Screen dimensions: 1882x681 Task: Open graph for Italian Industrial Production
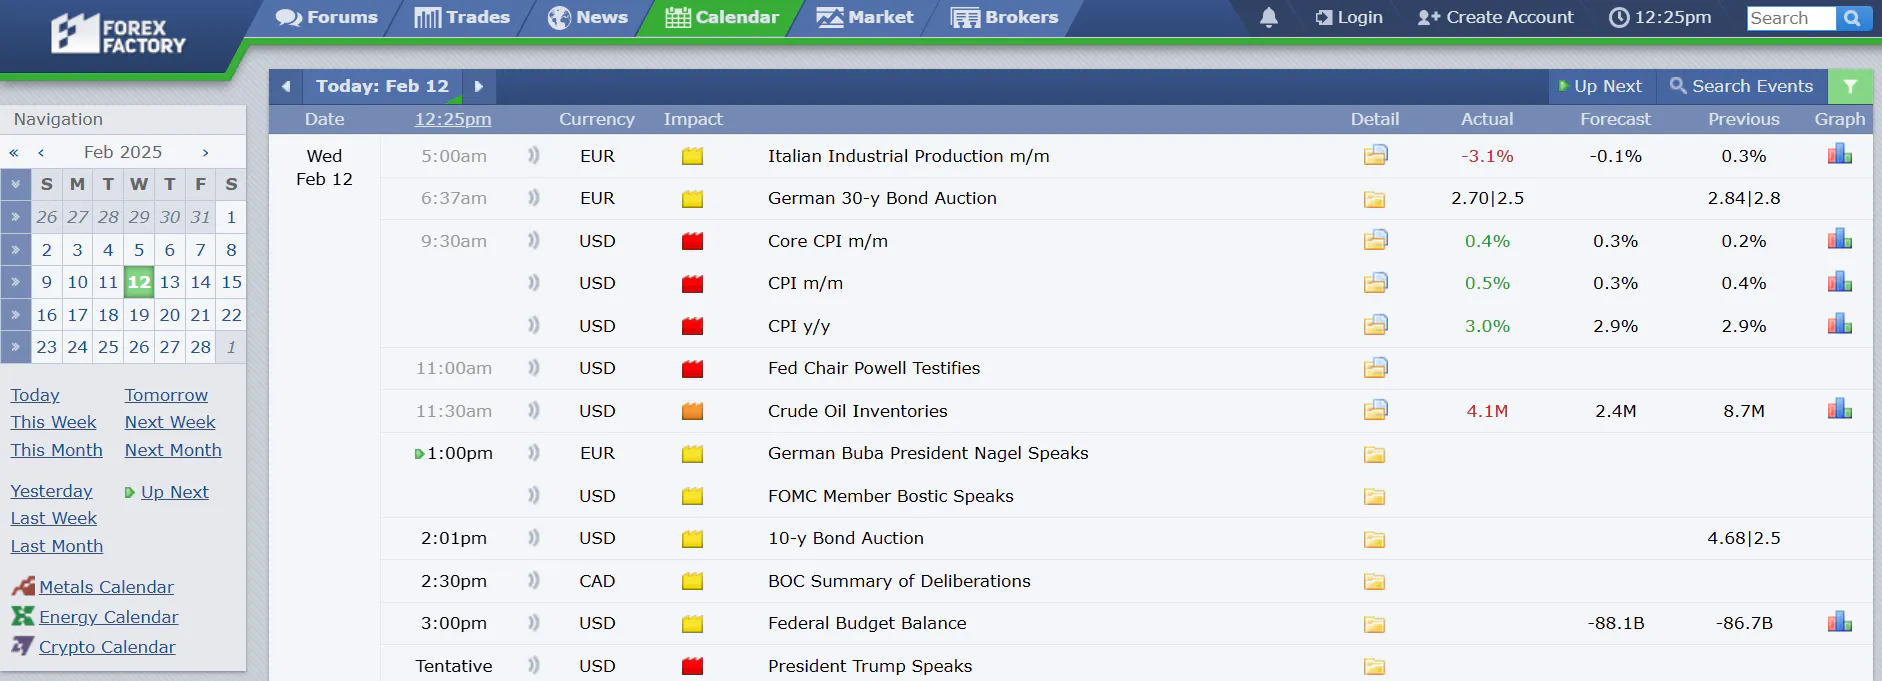1839,154
